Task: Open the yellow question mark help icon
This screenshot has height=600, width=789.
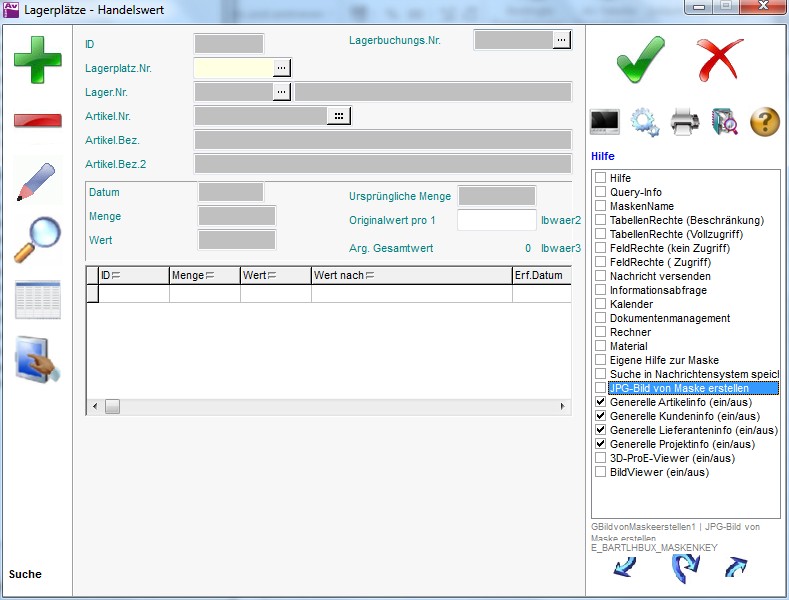Action: [764, 122]
